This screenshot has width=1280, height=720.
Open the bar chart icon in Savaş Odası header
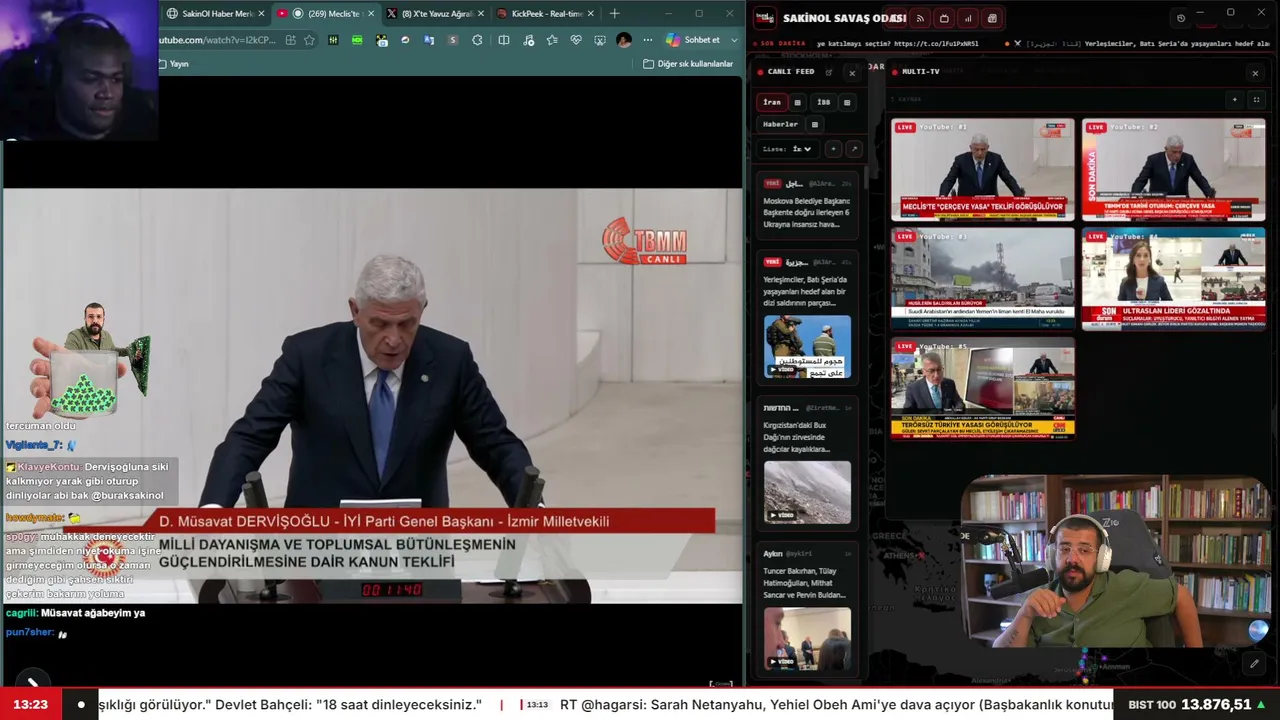click(x=968, y=18)
